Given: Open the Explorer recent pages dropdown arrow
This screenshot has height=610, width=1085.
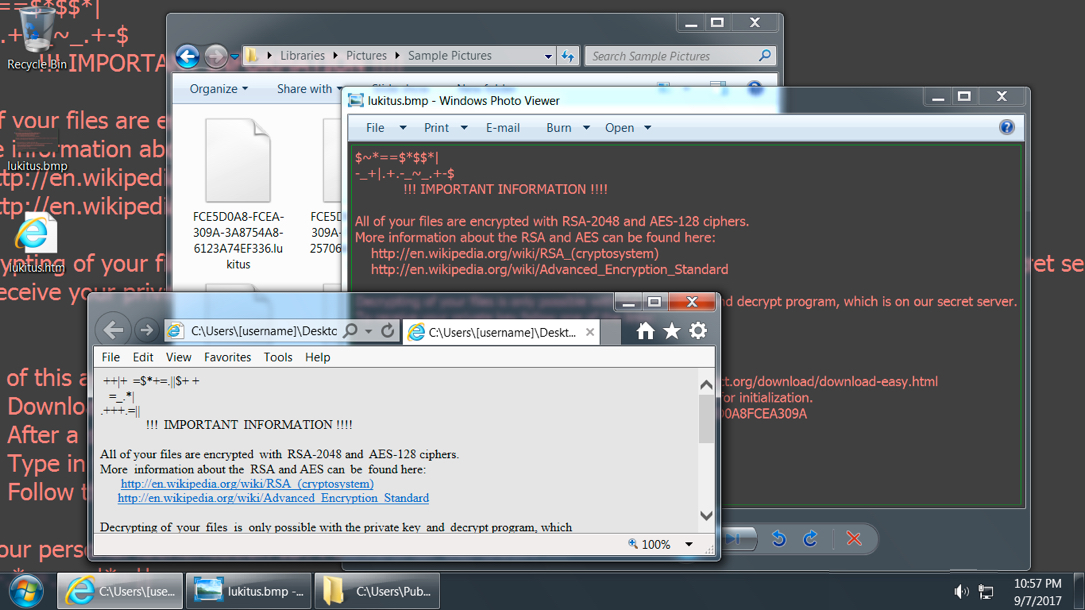Looking at the screenshot, I should (235, 57).
